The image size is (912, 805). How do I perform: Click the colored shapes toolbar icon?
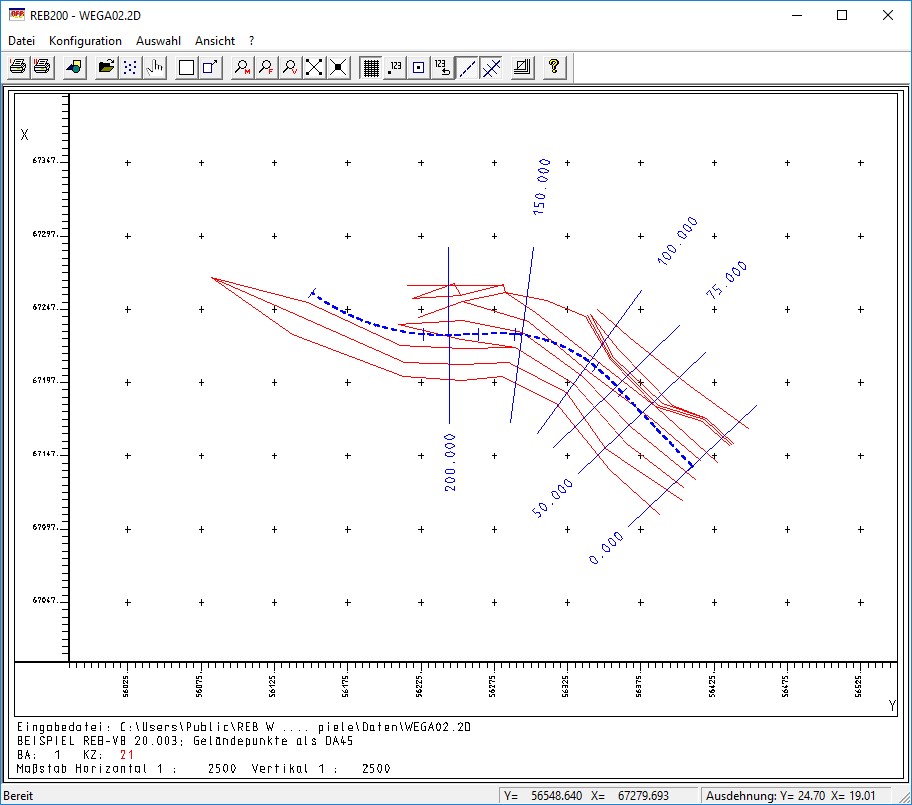74,67
